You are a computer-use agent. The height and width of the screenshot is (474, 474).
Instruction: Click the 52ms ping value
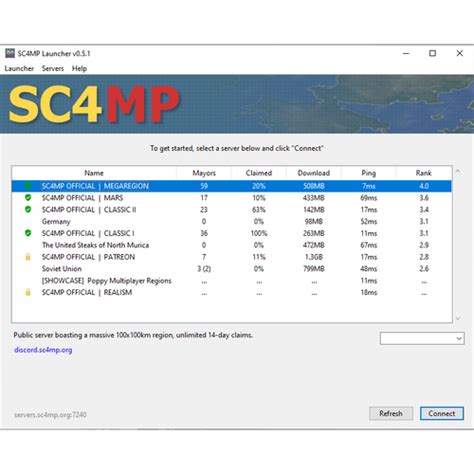pyautogui.click(x=369, y=221)
